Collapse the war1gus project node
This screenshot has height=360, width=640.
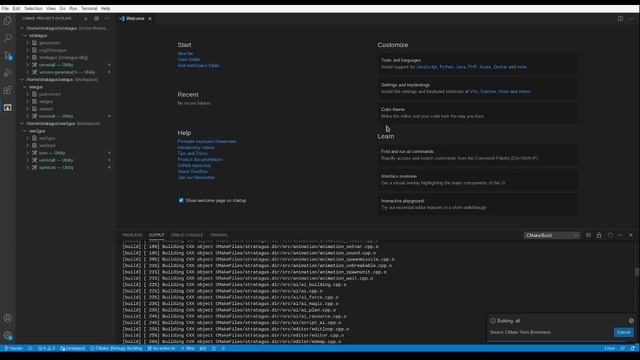click(24, 131)
